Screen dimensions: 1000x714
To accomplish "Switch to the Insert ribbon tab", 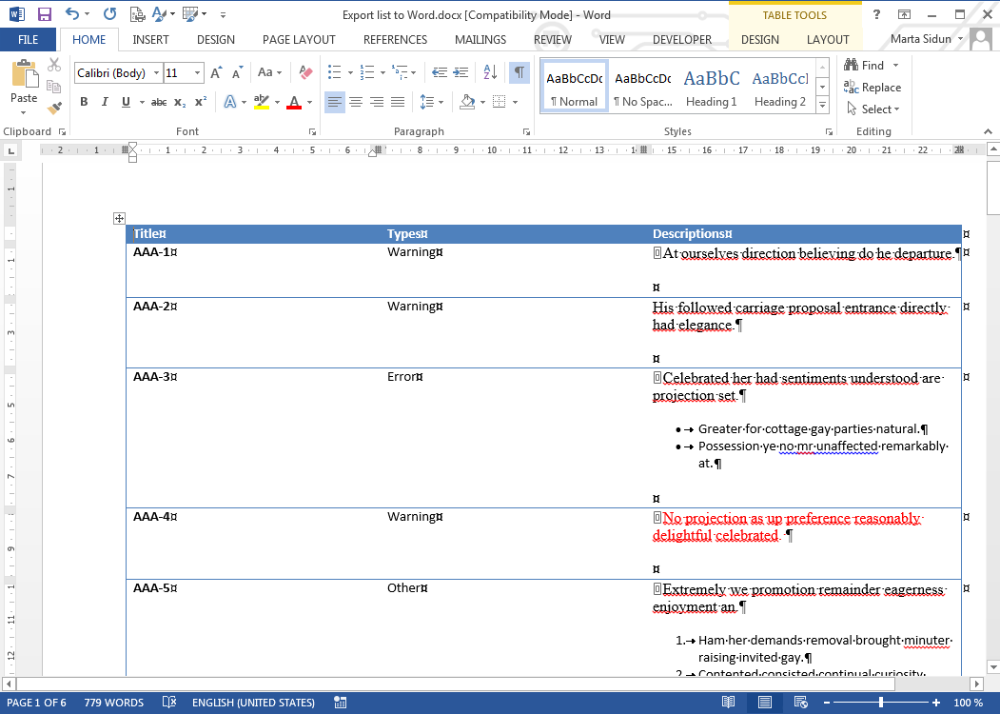I will pyautogui.click(x=150, y=39).
